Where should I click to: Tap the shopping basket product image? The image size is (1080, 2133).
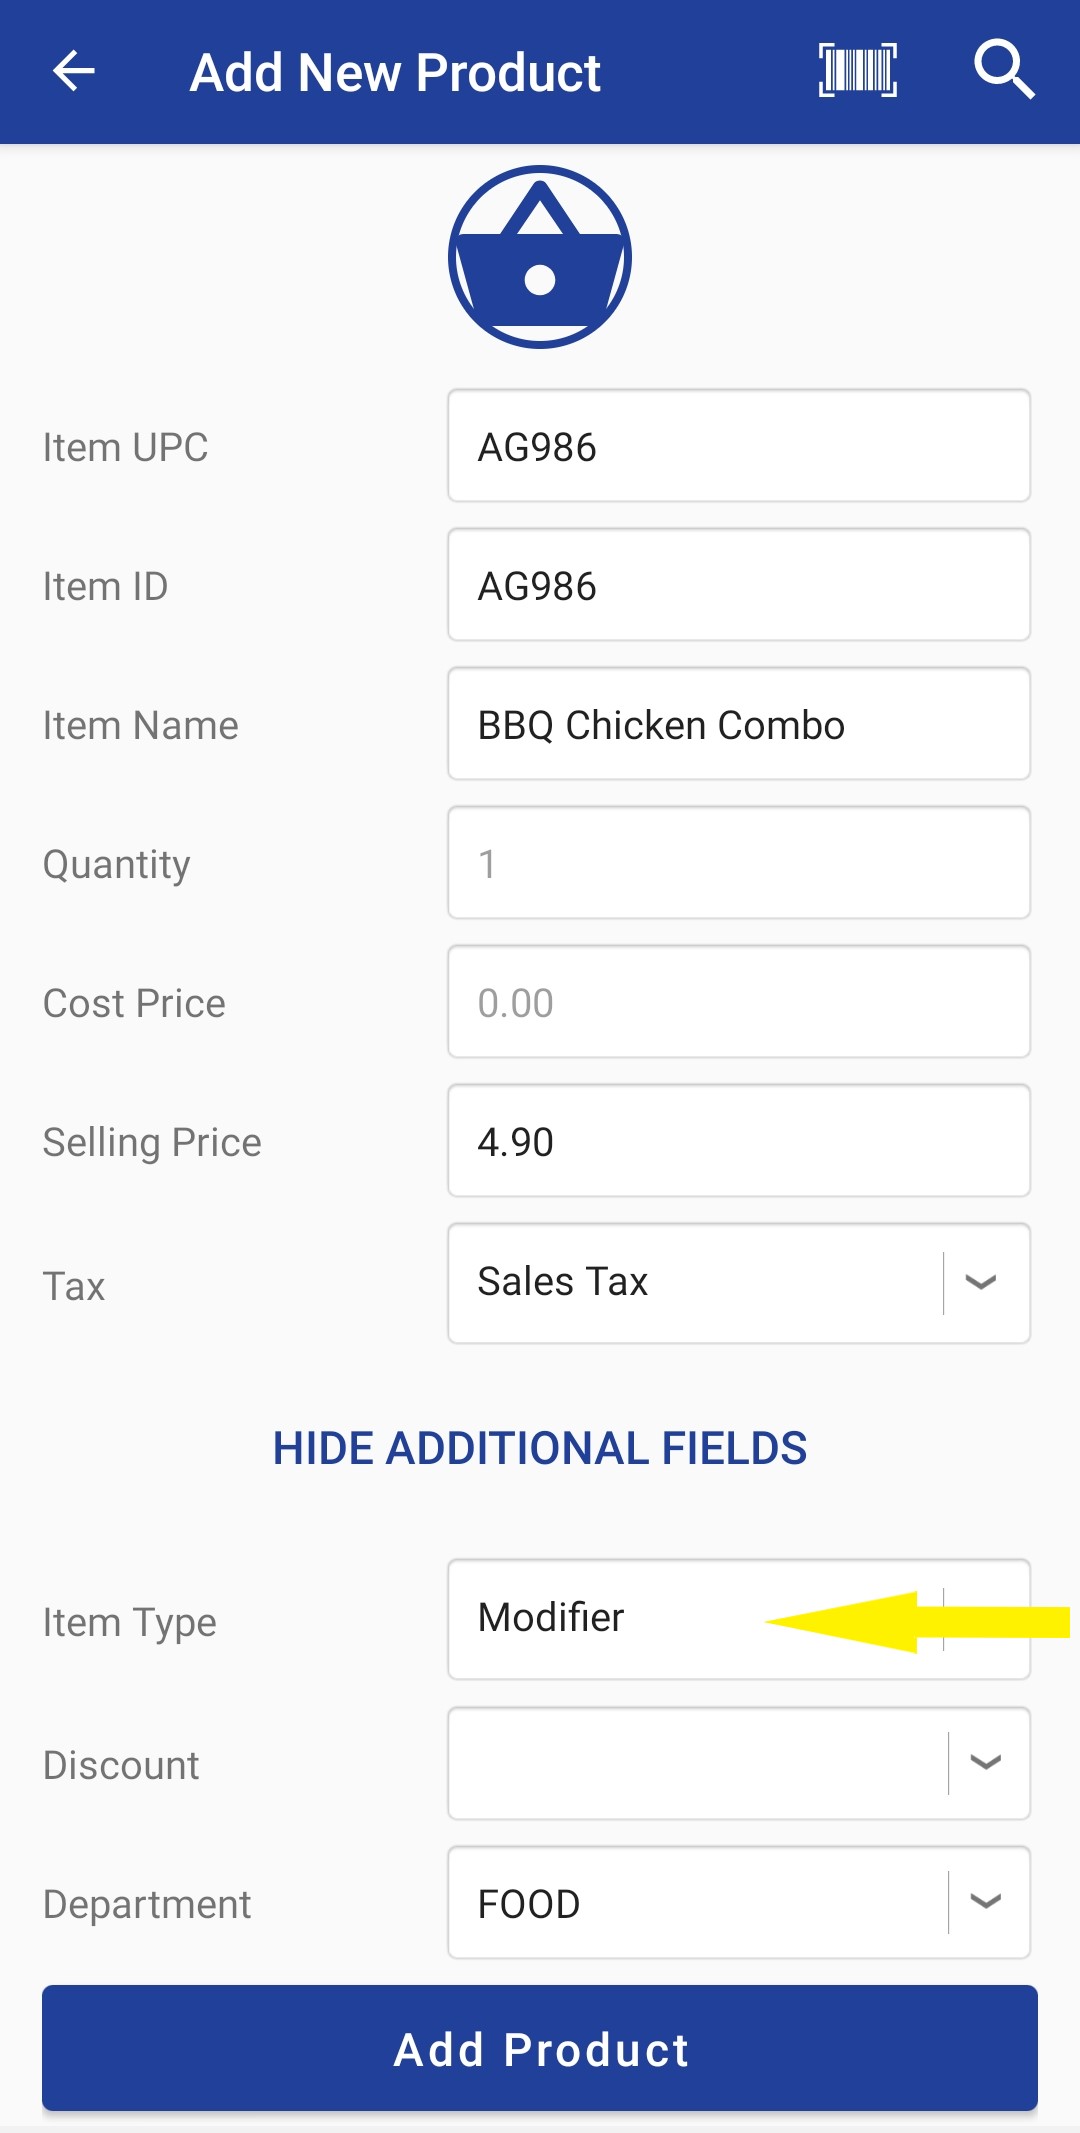click(540, 257)
